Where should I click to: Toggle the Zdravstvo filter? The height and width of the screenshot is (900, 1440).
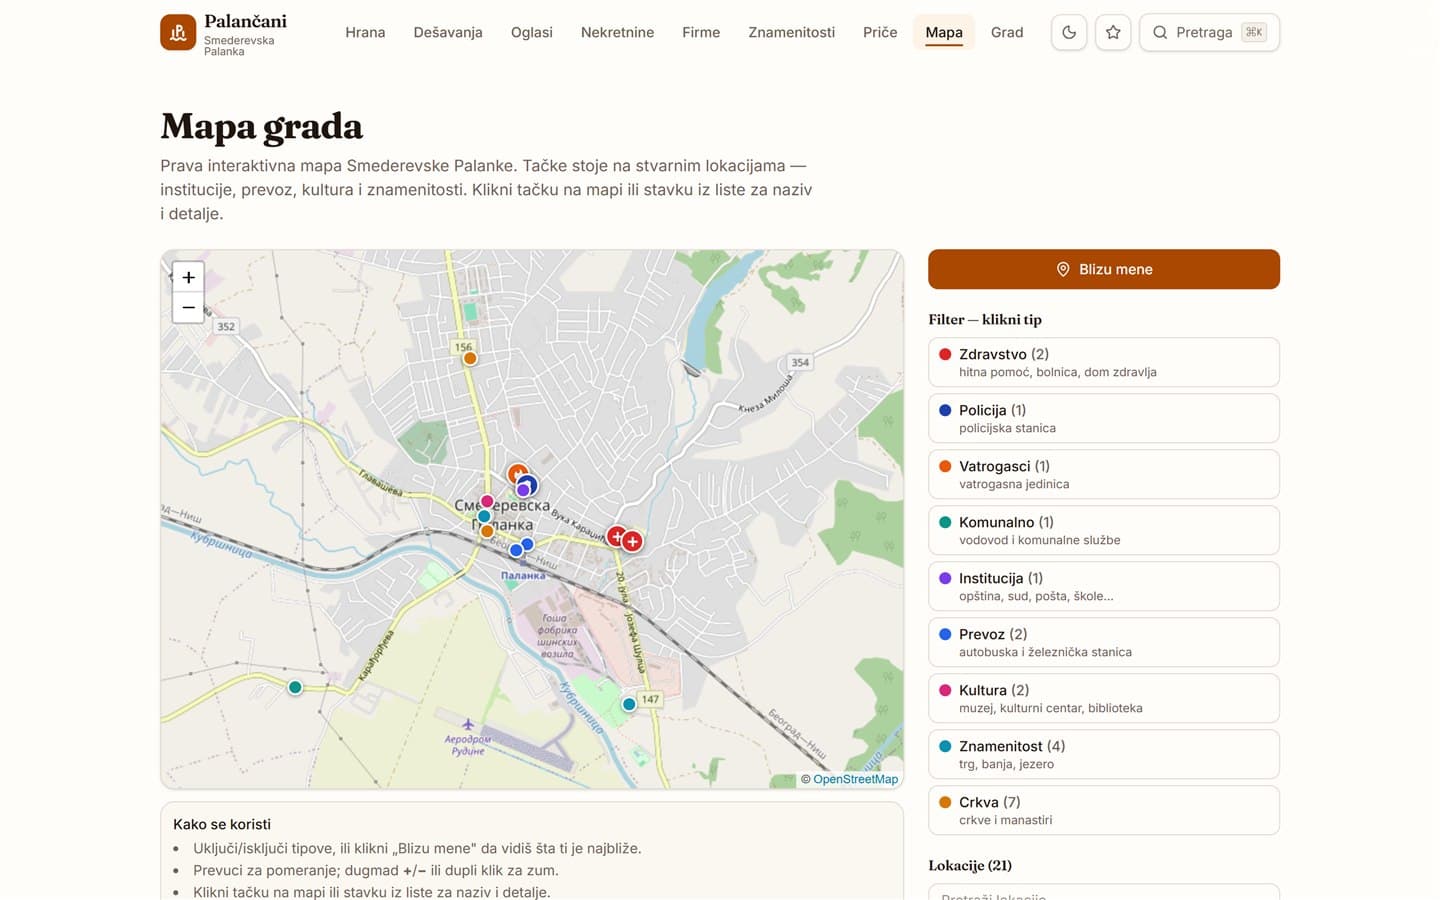pos(1104,362)
